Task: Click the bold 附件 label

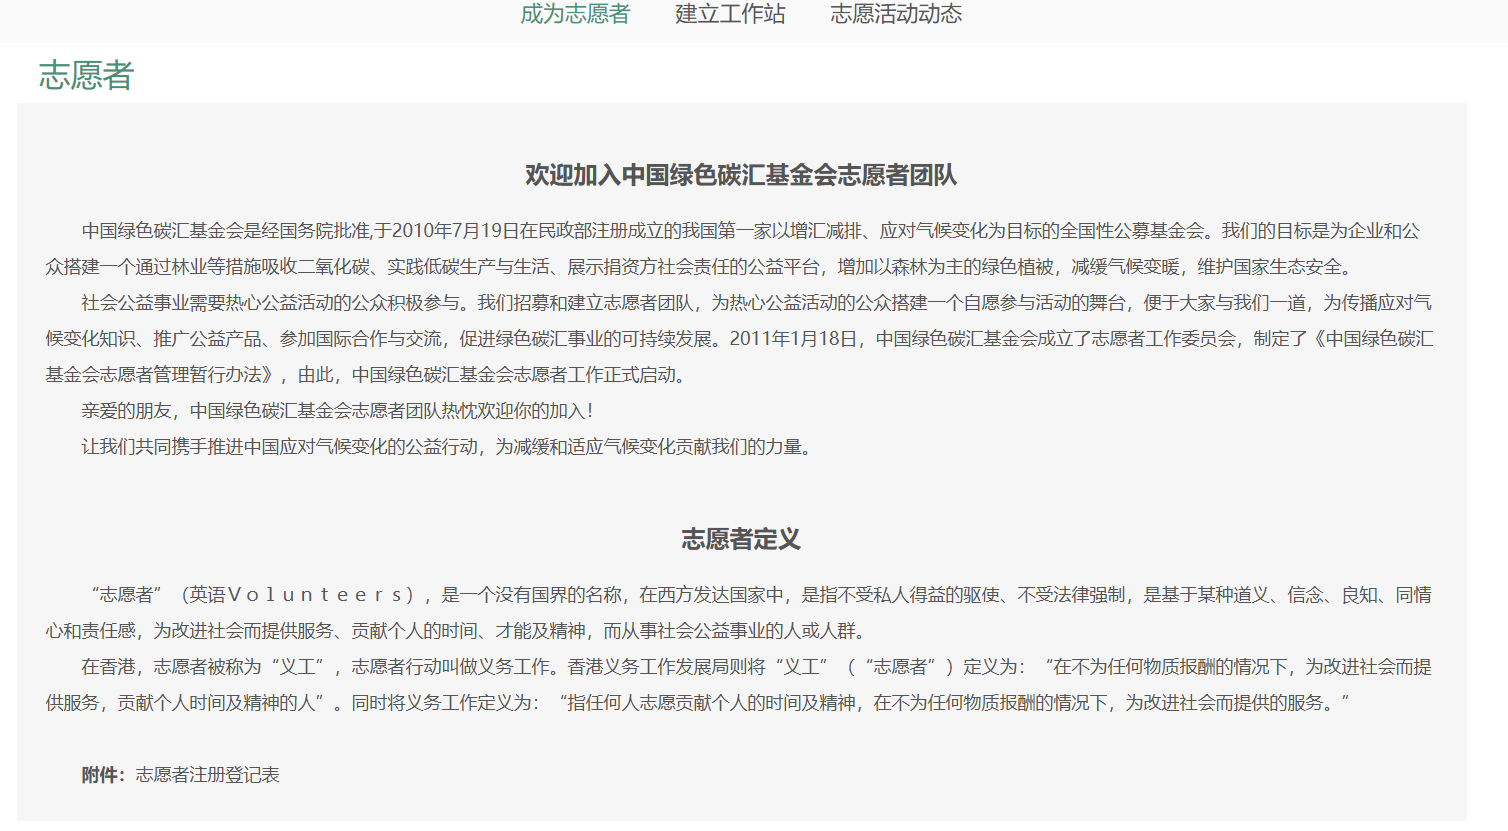Action: click(102, 775)
